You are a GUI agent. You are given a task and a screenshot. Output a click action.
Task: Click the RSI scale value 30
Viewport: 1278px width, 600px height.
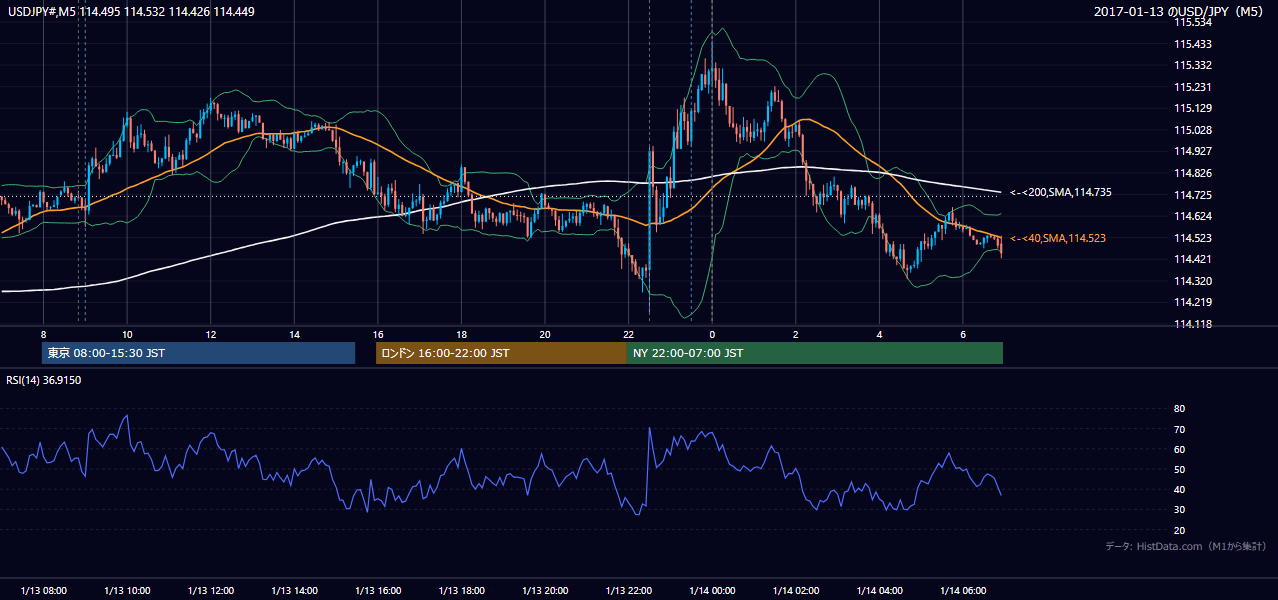pyautogui.click(x=1179, y=510)
